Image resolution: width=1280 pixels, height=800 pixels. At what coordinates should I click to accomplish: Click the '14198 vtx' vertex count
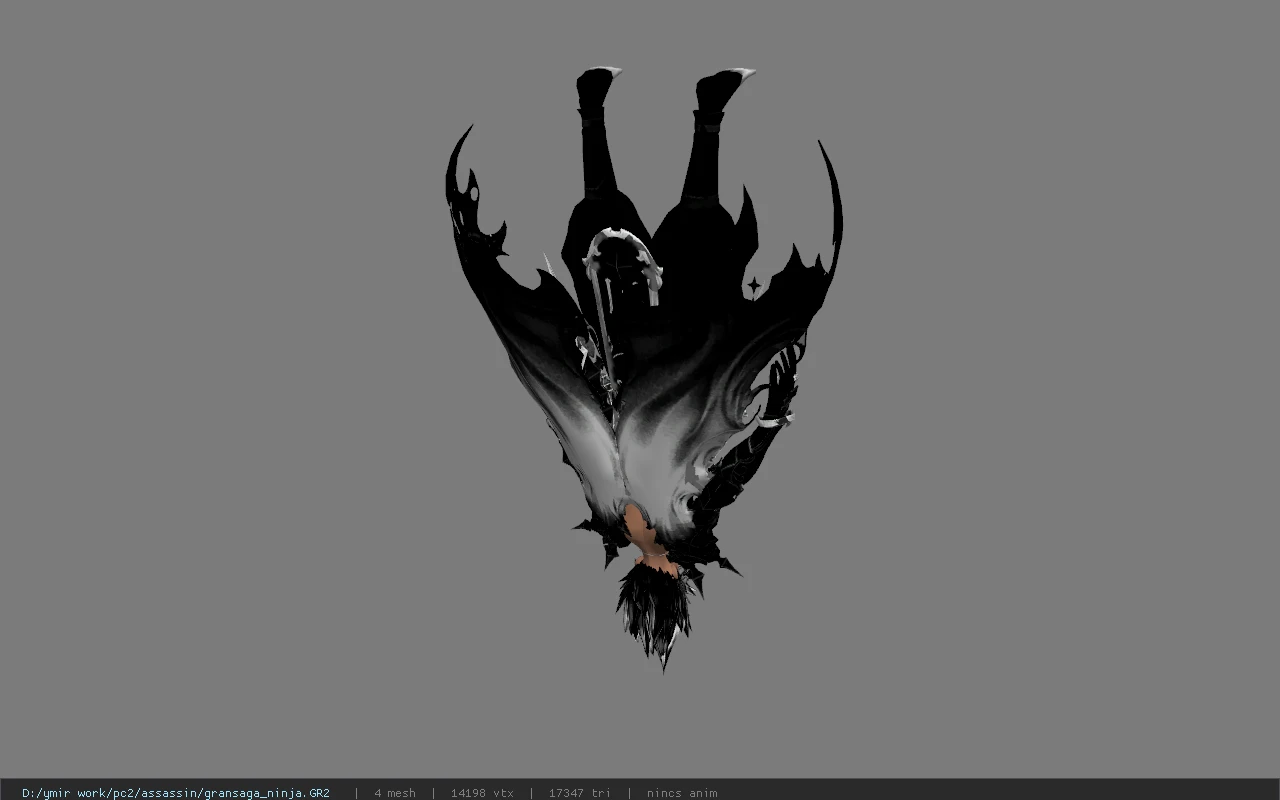tap(482, 793)
